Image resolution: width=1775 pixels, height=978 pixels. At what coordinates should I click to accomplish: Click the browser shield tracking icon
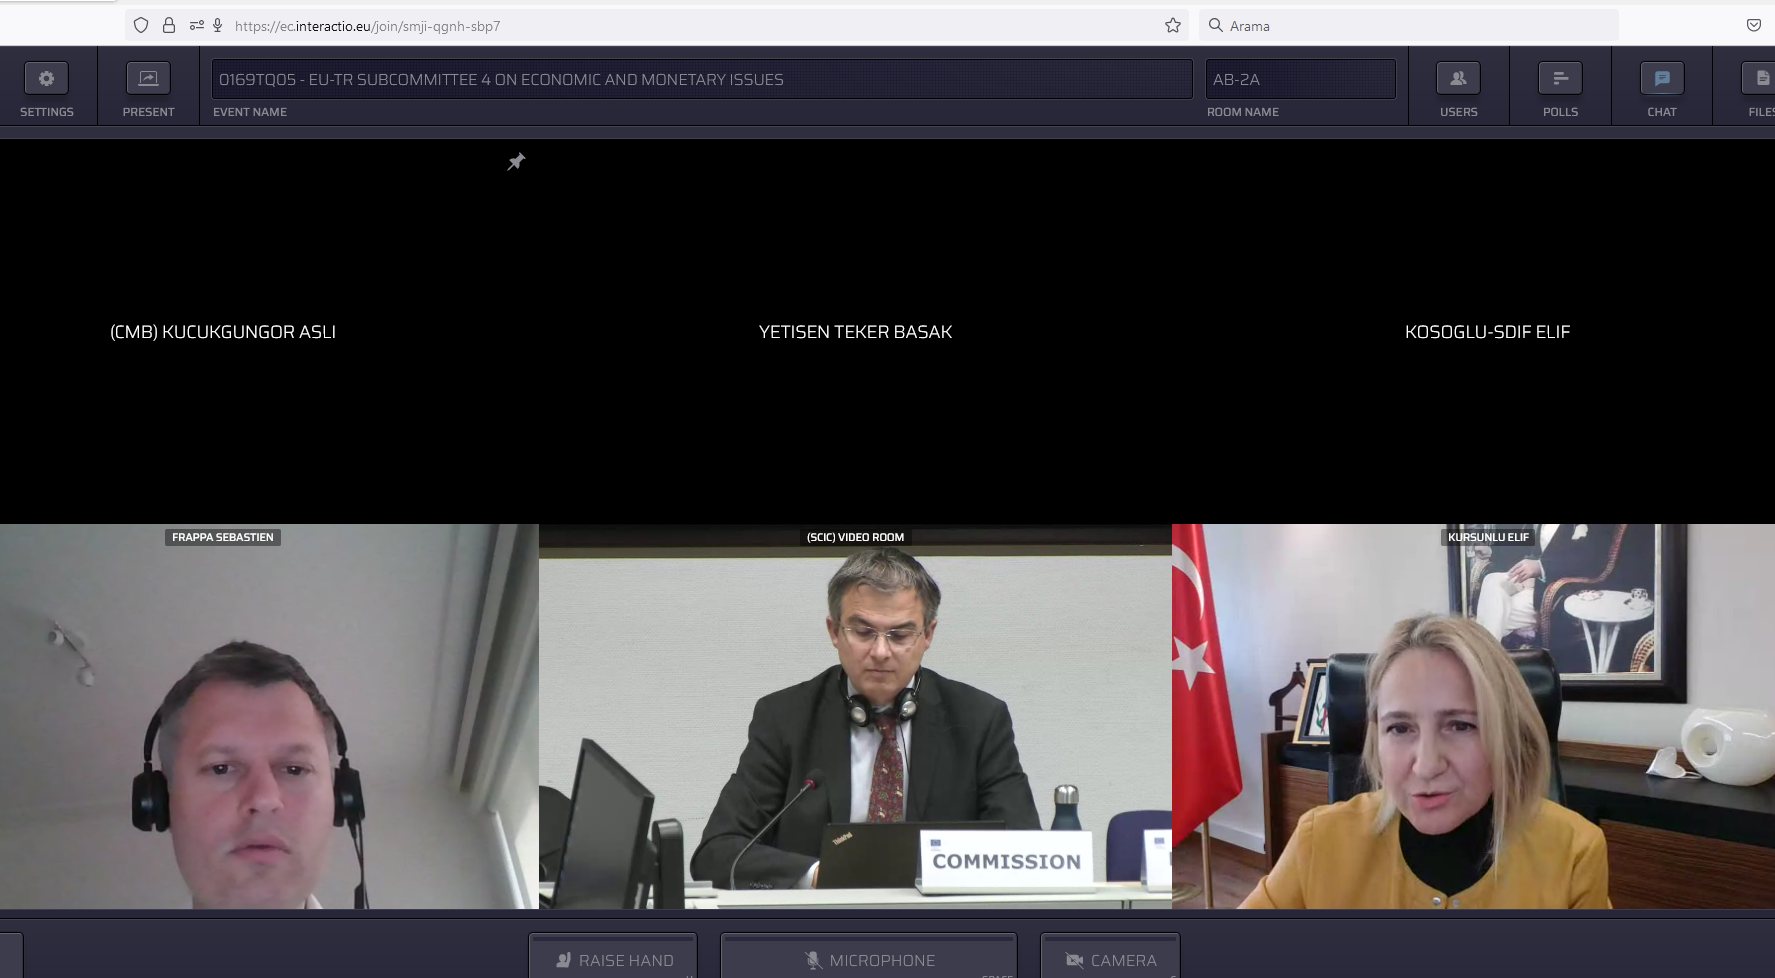tap(141, 26)
